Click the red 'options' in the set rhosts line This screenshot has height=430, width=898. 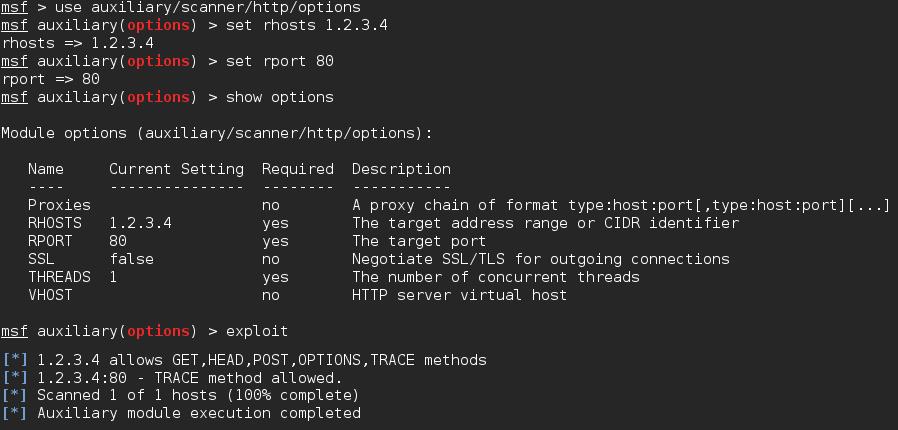click(x=158, y=25)
